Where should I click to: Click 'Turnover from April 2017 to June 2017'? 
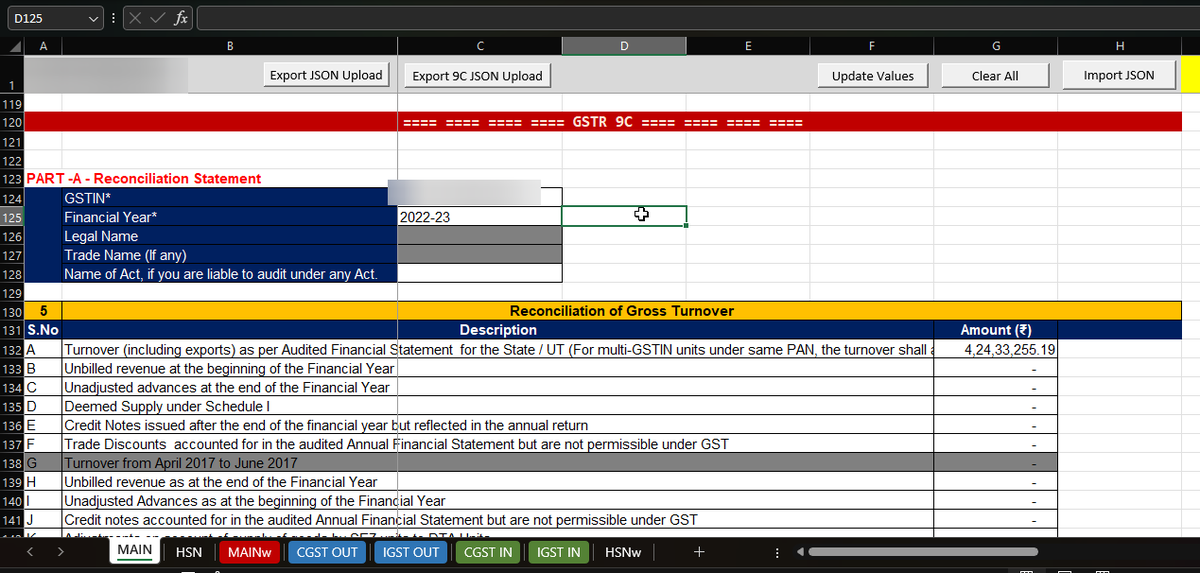click(x=181, y=463)
